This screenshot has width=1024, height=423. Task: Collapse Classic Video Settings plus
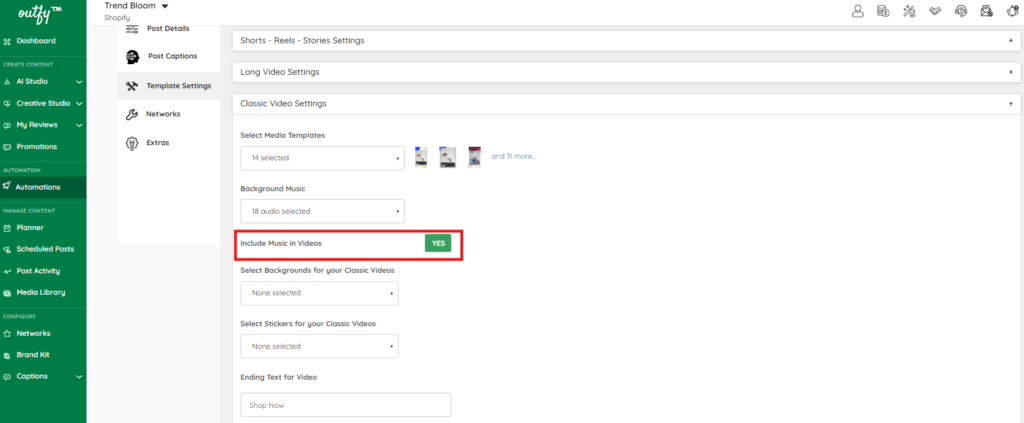[x=1010, y=104]
